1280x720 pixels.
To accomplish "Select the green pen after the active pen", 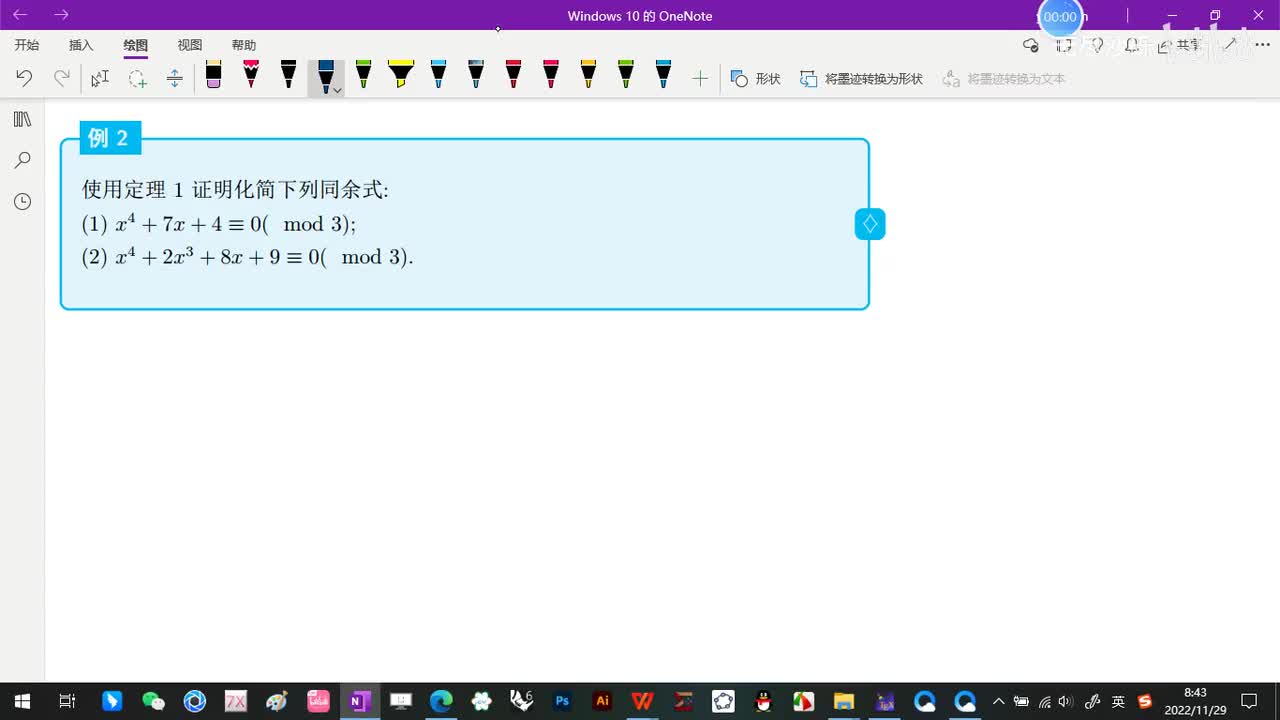I will coord(363,75).
